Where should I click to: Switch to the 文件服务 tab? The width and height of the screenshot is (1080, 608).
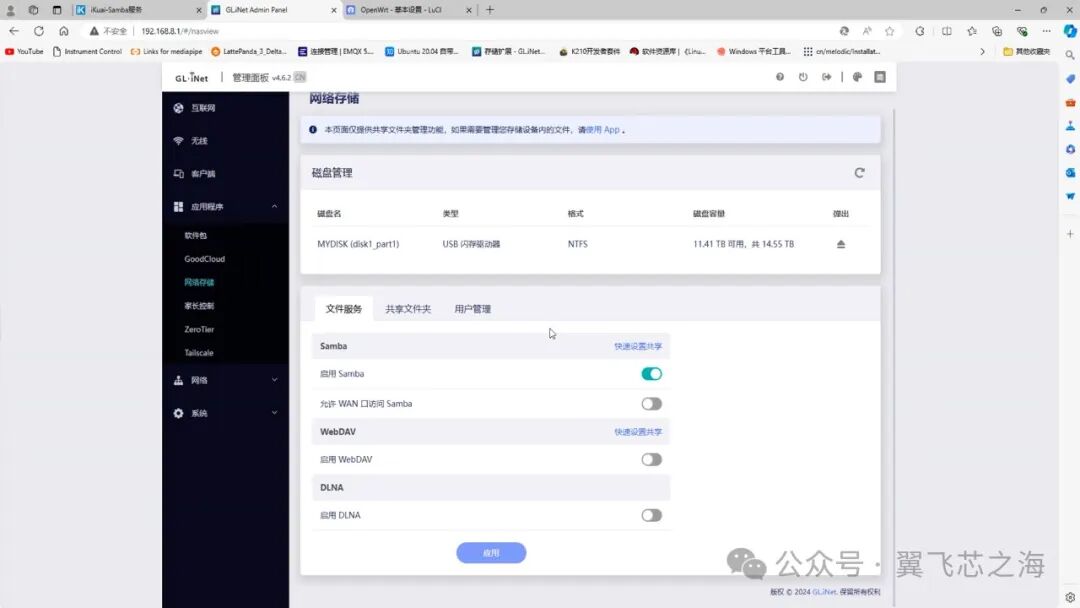click(344, 308)
